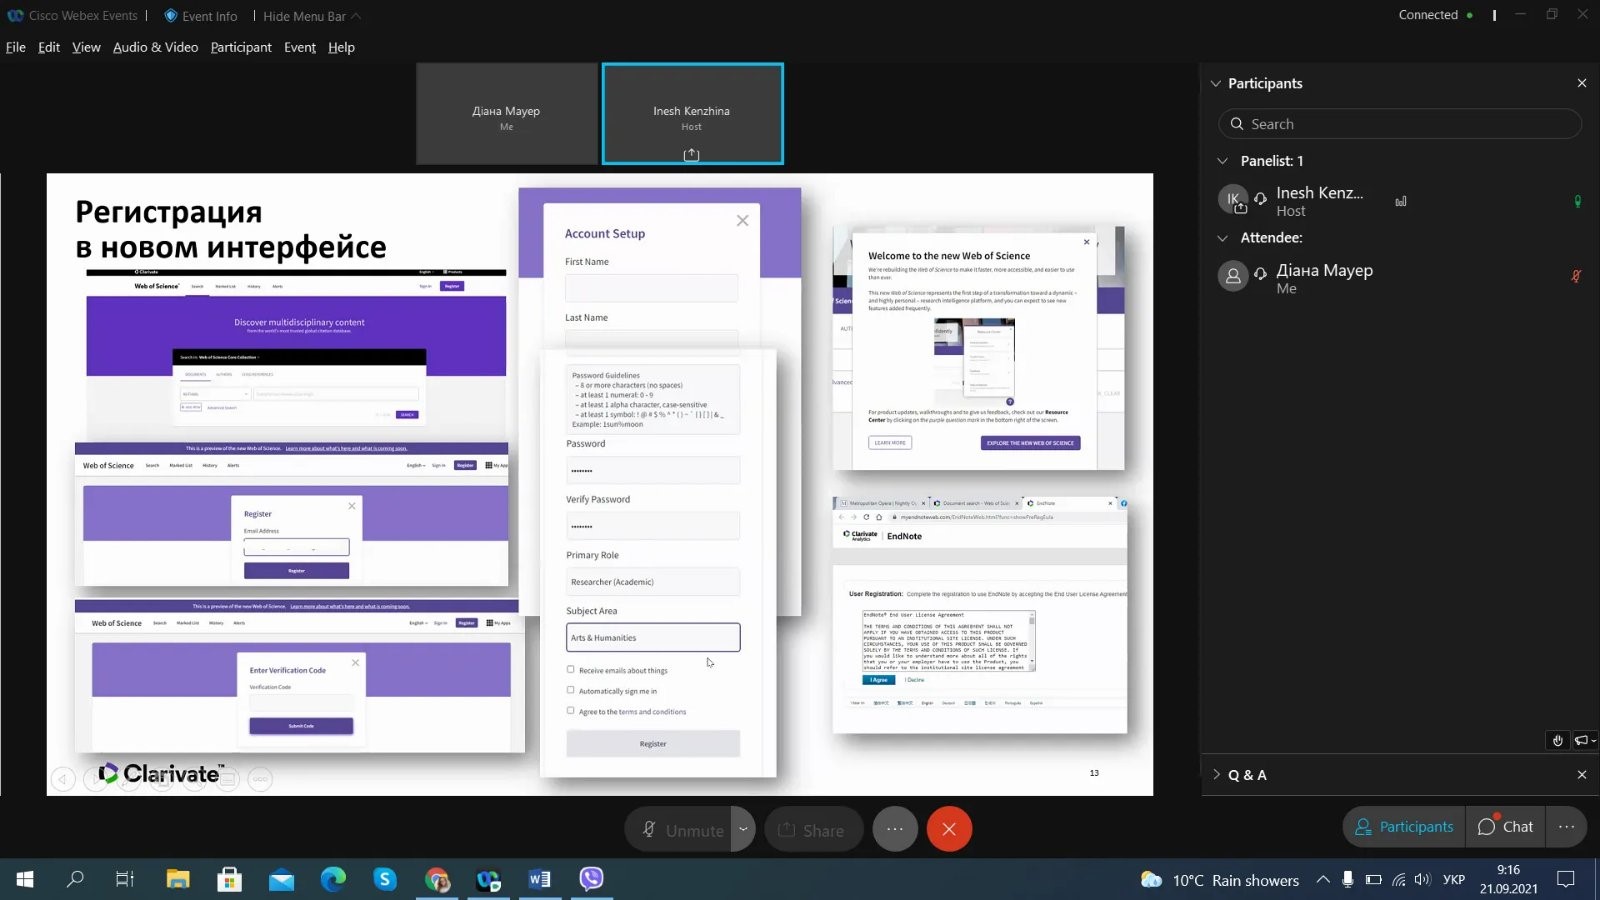Image resolution: width=1600 pixels, height=900 pixels.
Task: Click the Raise Hand icon
Action: [1557, 740]
